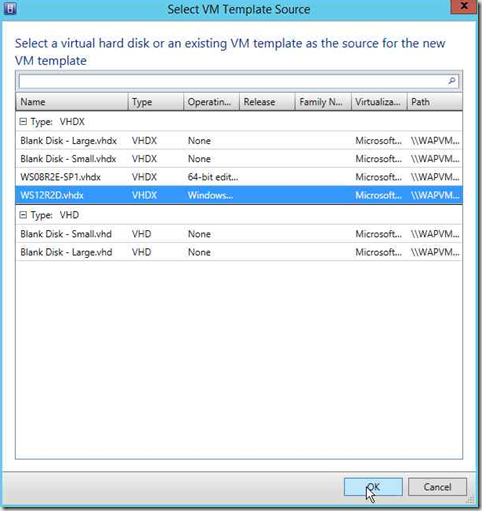Click the Operating System column header
Viewport: 482px width, 511px height.
211,102
